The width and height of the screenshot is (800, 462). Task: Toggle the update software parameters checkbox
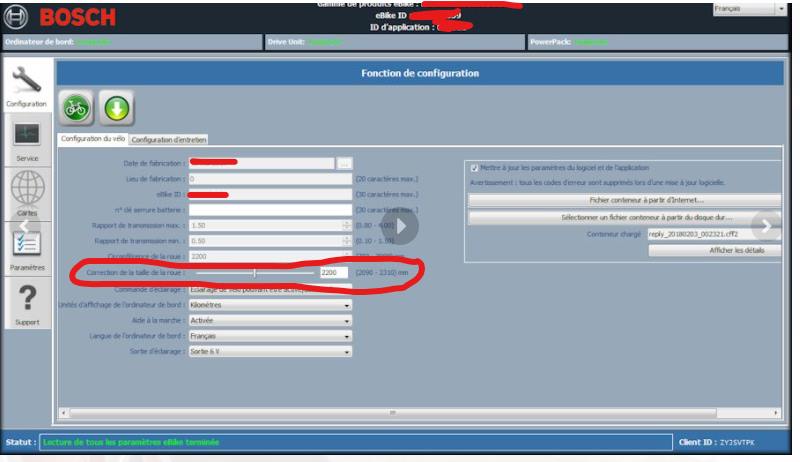[474, 168]
